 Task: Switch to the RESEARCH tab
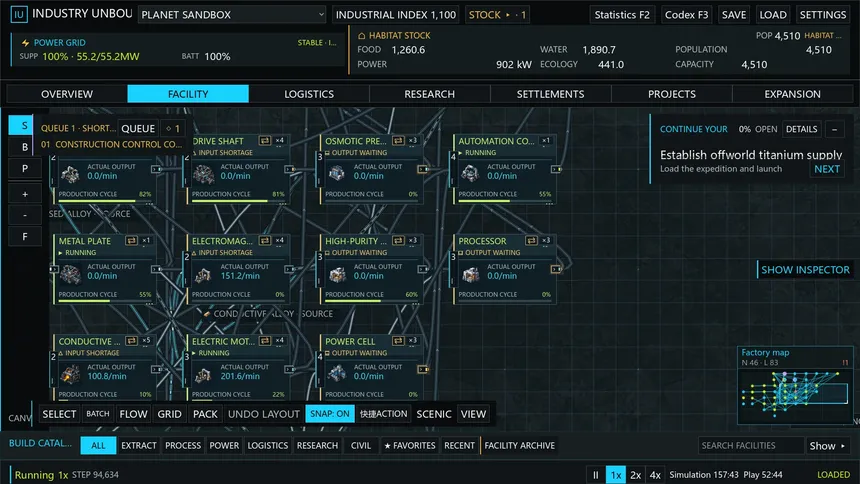[x=429, y=94]
